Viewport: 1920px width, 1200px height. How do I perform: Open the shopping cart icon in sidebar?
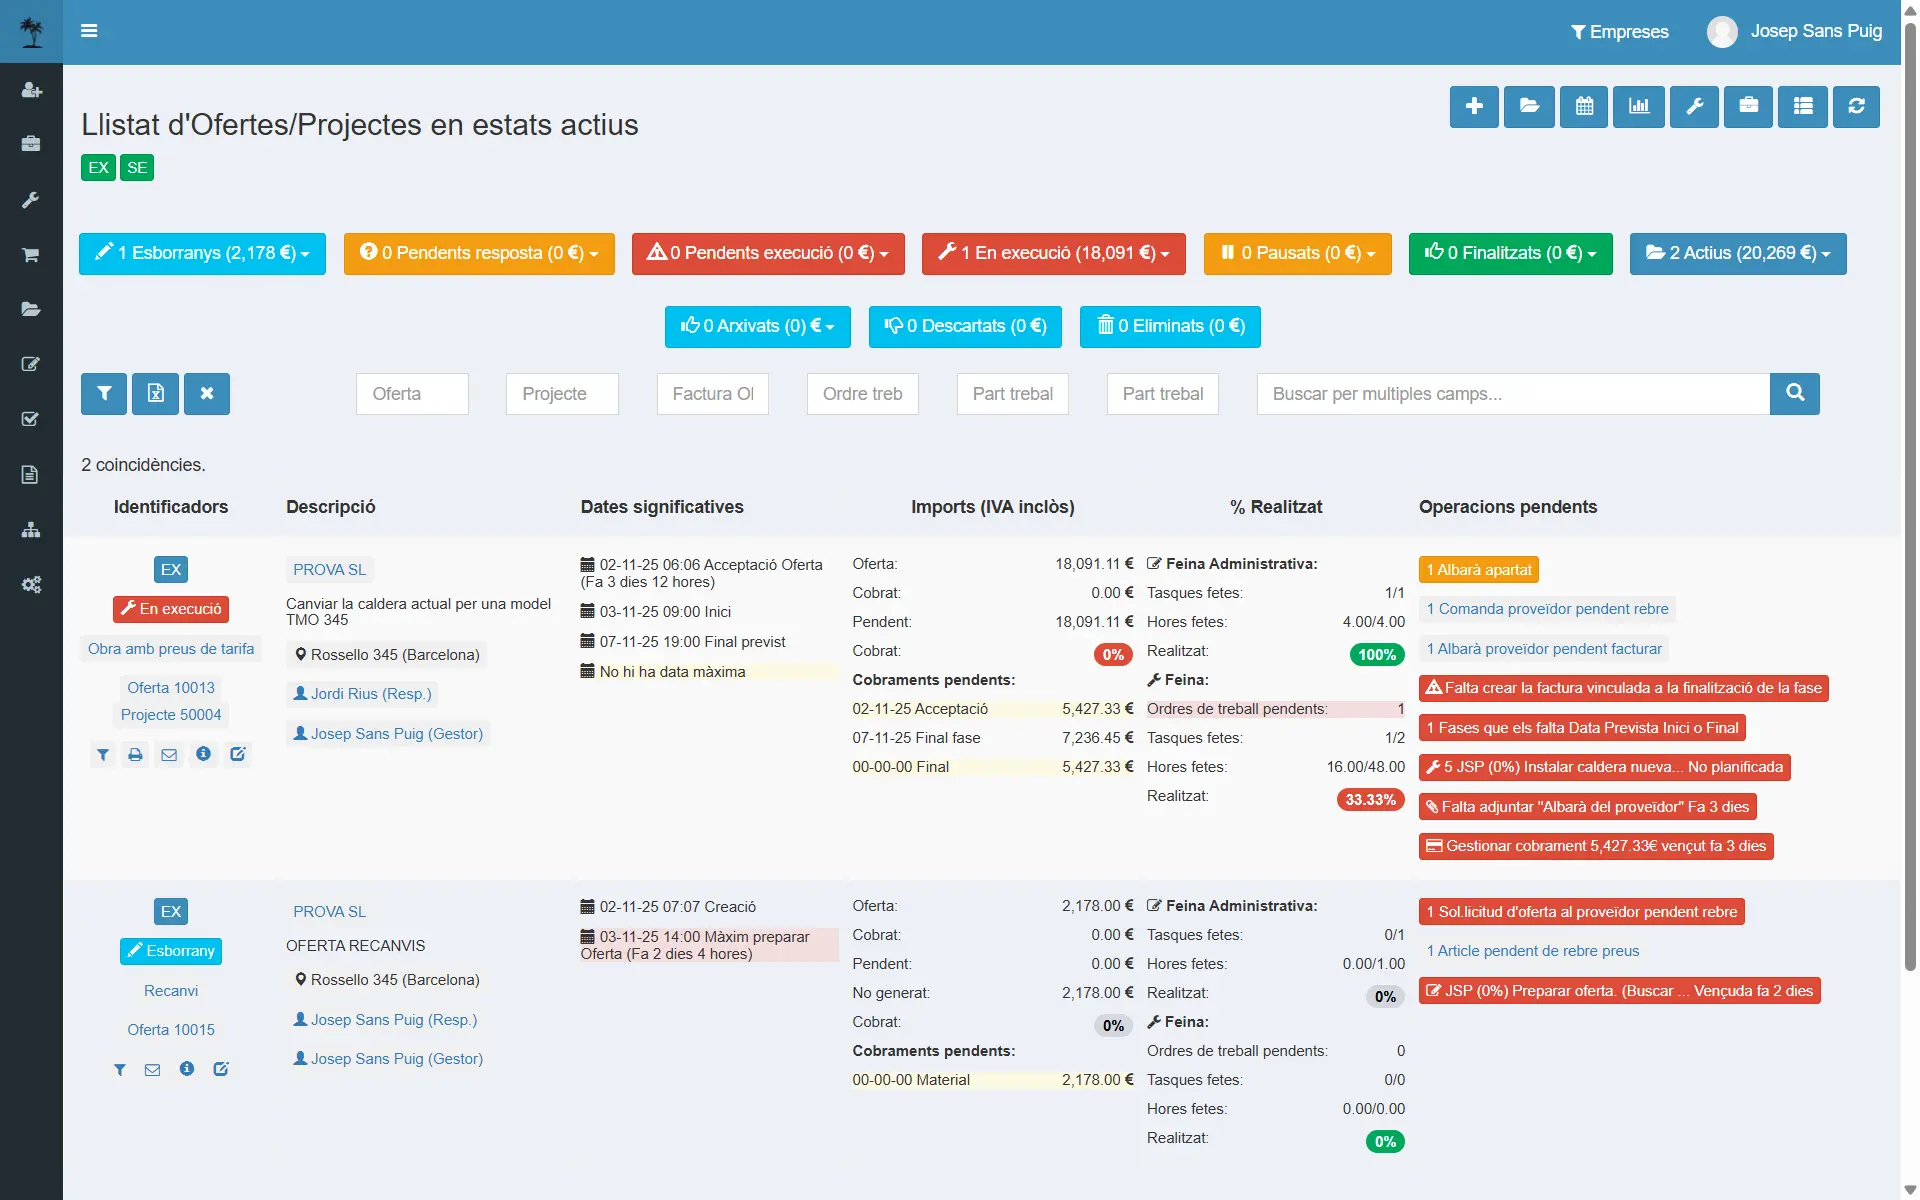point(31,255)
